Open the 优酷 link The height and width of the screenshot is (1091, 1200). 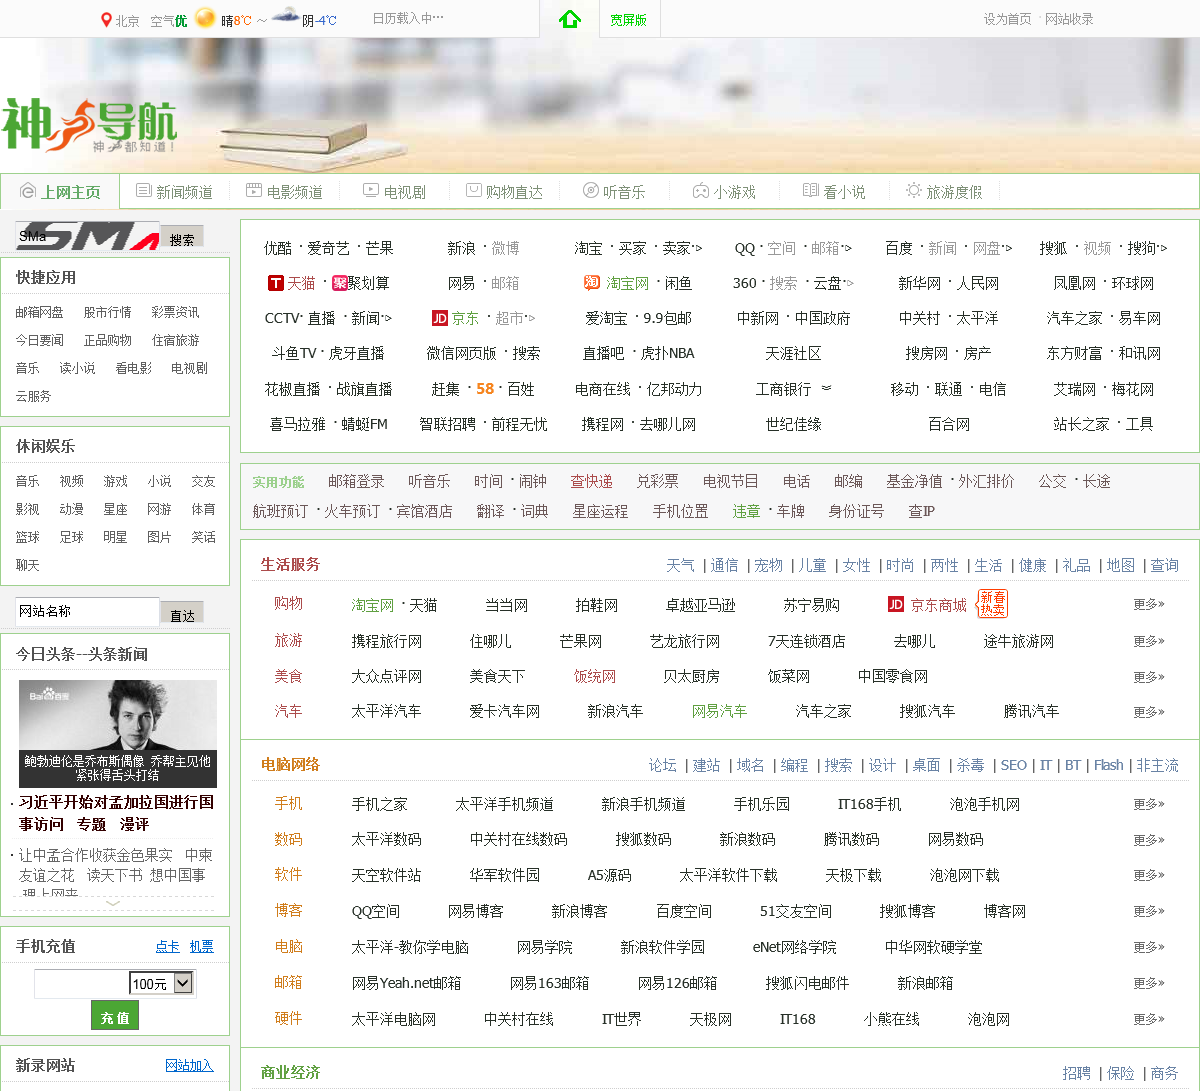point(278,248)
